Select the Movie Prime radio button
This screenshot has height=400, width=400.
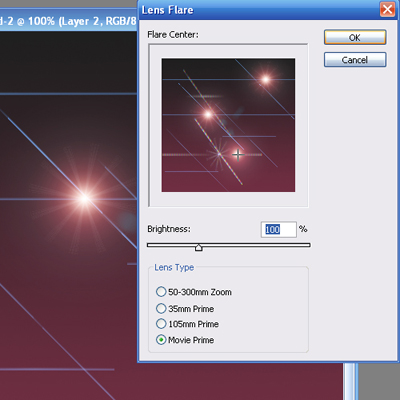click(x=161, y=340)
